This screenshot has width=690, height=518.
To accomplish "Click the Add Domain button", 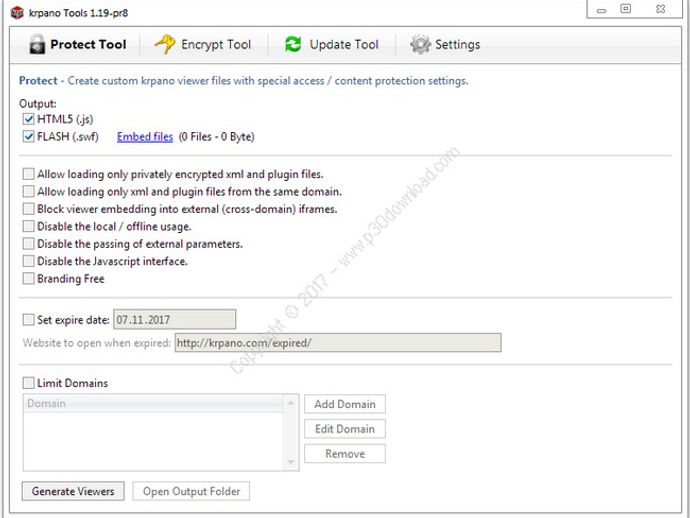I will 345,404.
